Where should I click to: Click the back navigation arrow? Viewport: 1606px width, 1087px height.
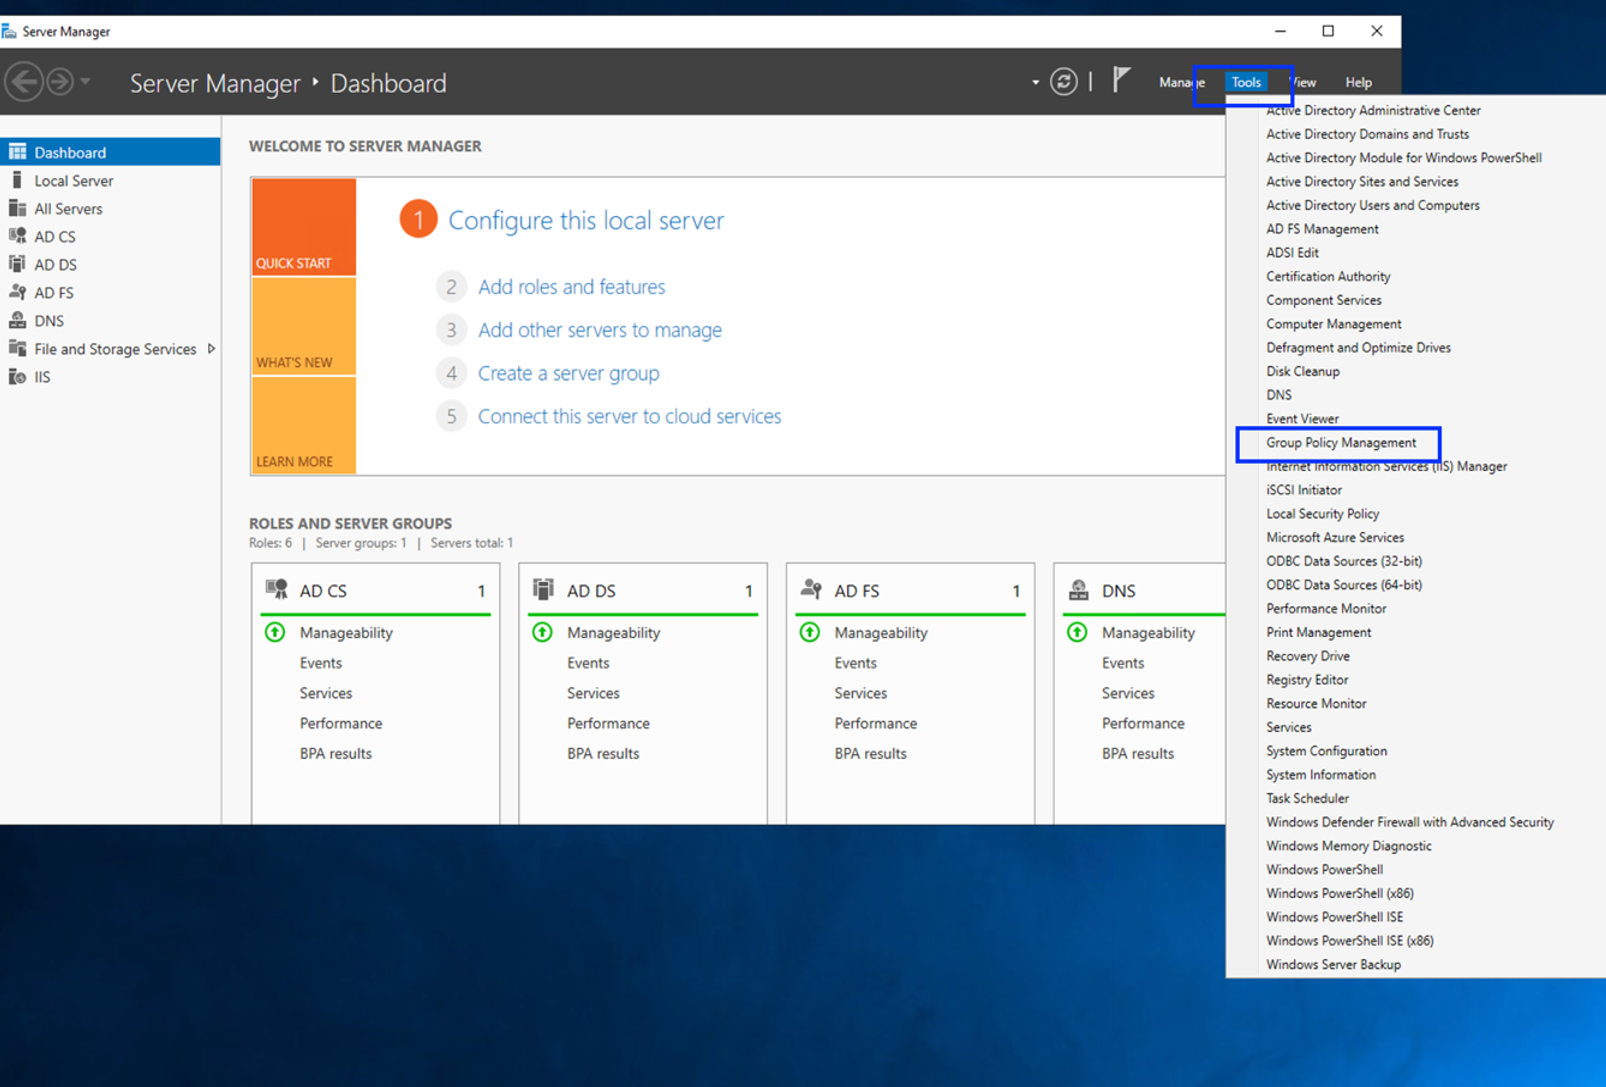(25, 82)
